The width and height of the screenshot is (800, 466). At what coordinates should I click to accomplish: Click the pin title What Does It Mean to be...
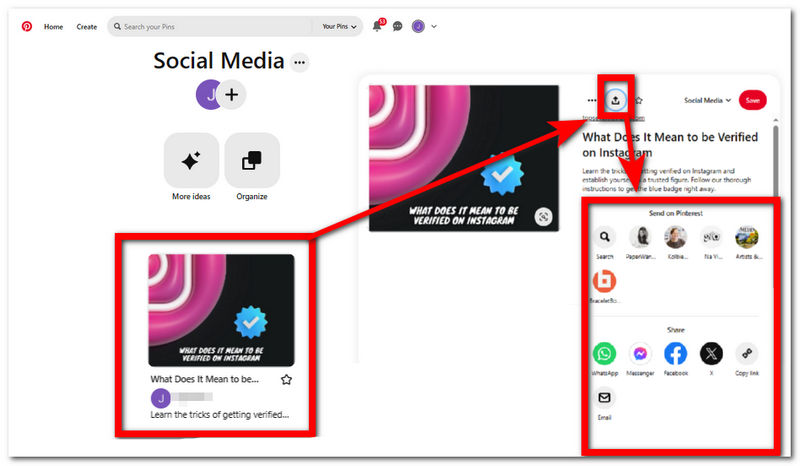tap(205, 379)
